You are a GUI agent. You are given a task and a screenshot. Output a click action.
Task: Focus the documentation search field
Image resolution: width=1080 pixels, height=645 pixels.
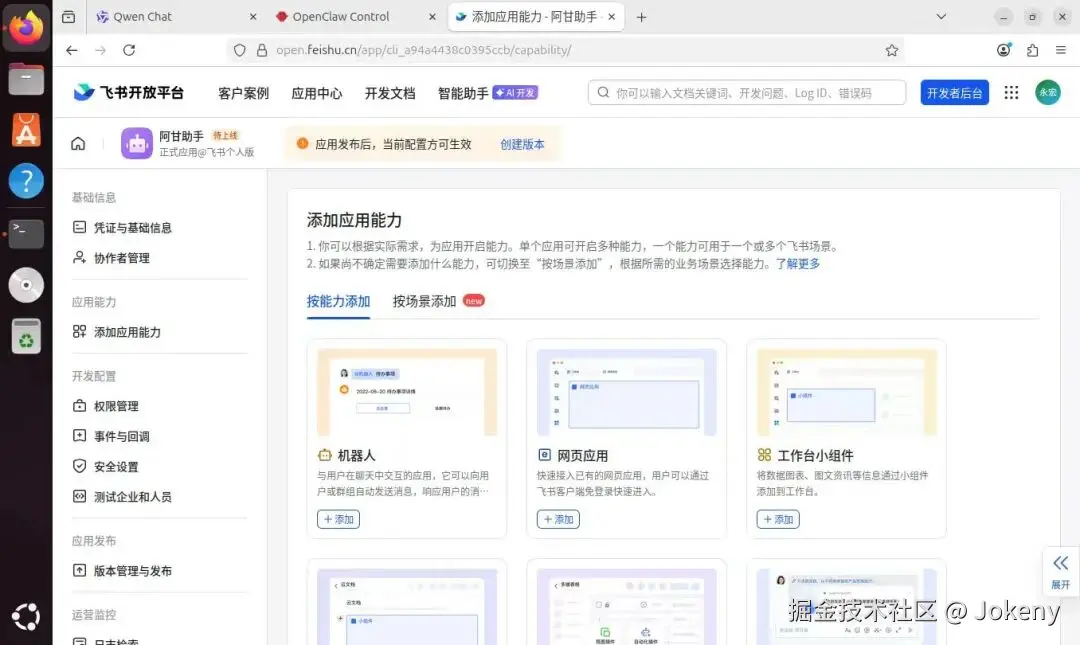point(747,92)
